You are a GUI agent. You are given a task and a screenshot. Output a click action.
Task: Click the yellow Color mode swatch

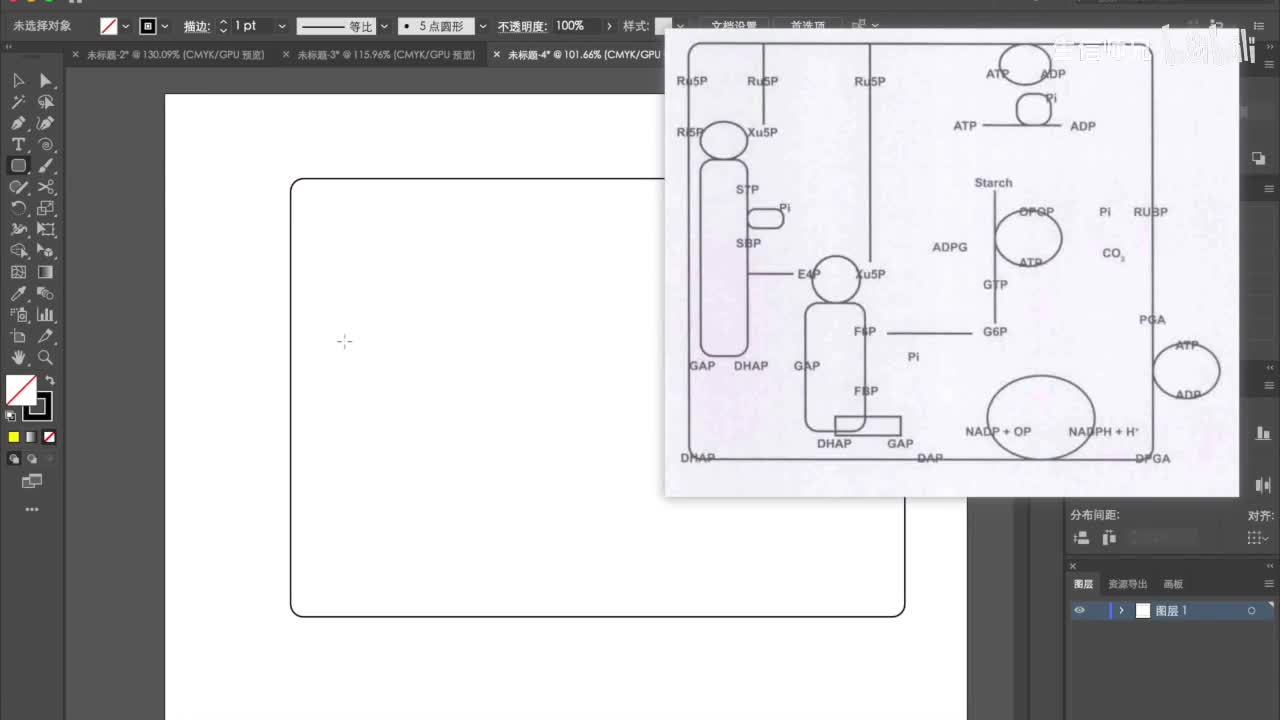point(14,437)
